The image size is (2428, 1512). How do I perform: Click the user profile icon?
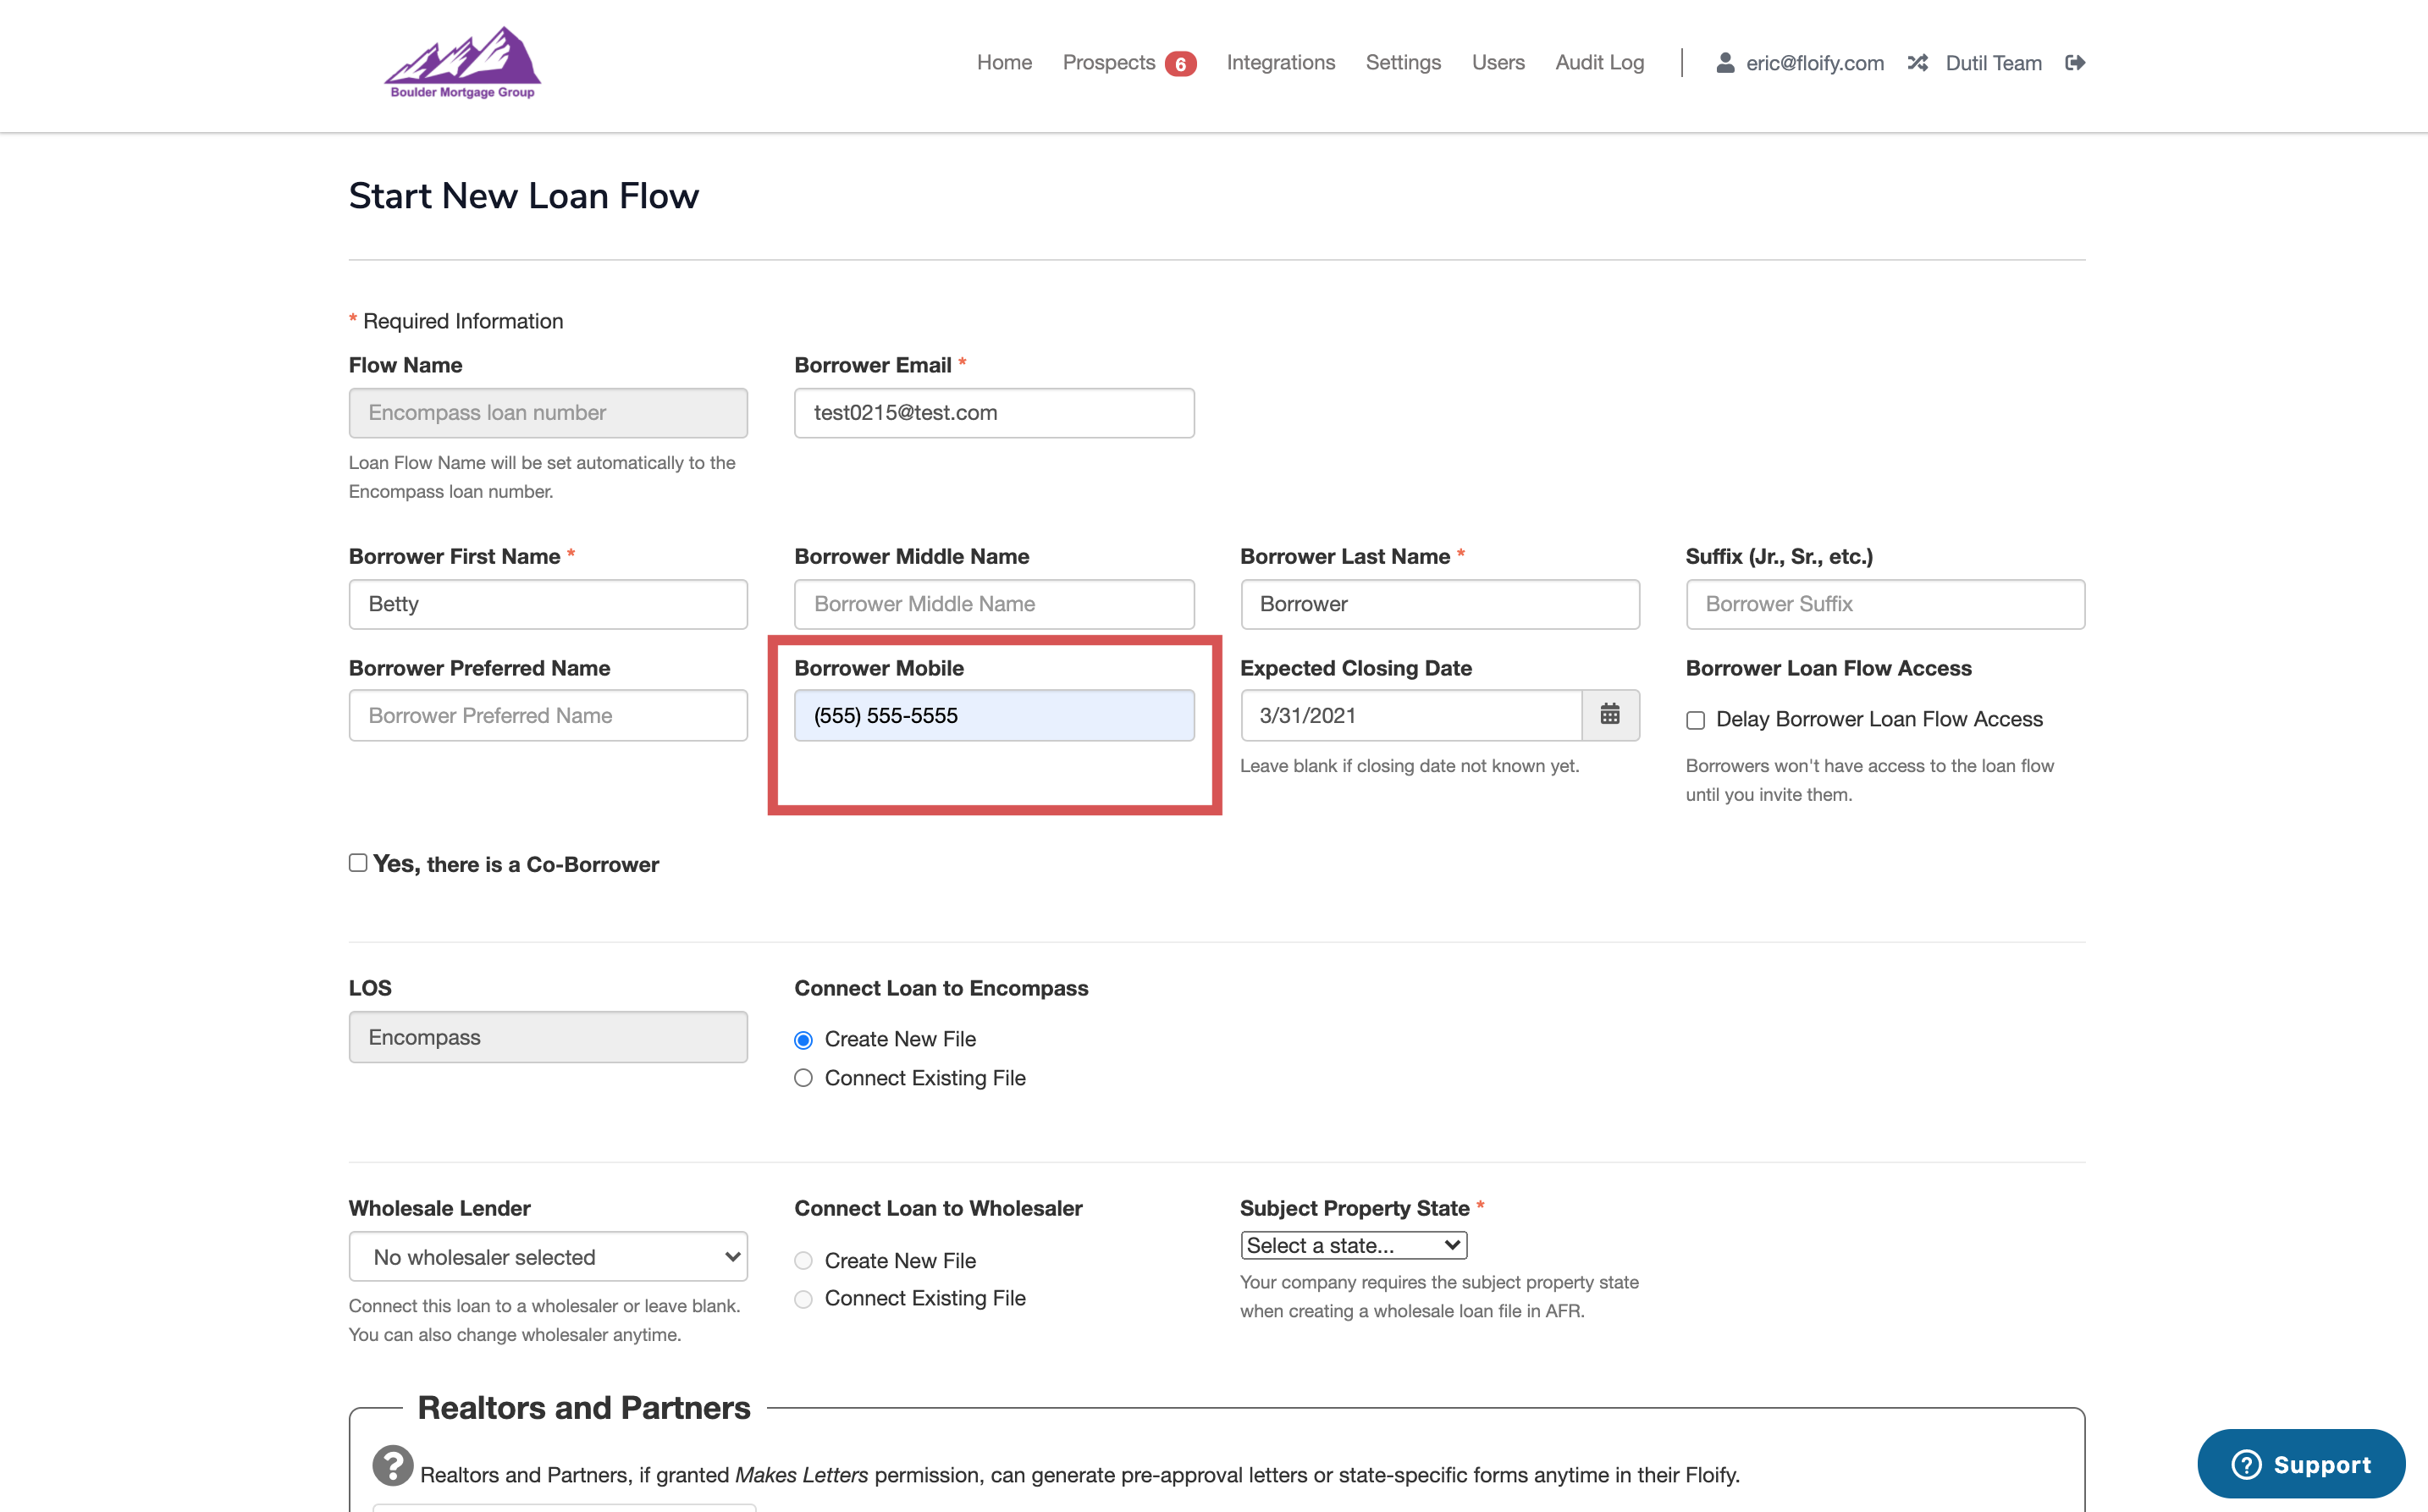(x=1725, y=63)
